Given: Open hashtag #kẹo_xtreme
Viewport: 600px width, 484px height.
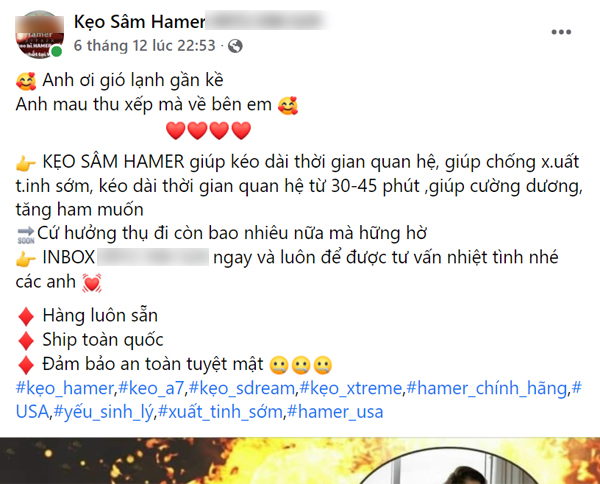Looking at the screenshot, I should 351,388.
